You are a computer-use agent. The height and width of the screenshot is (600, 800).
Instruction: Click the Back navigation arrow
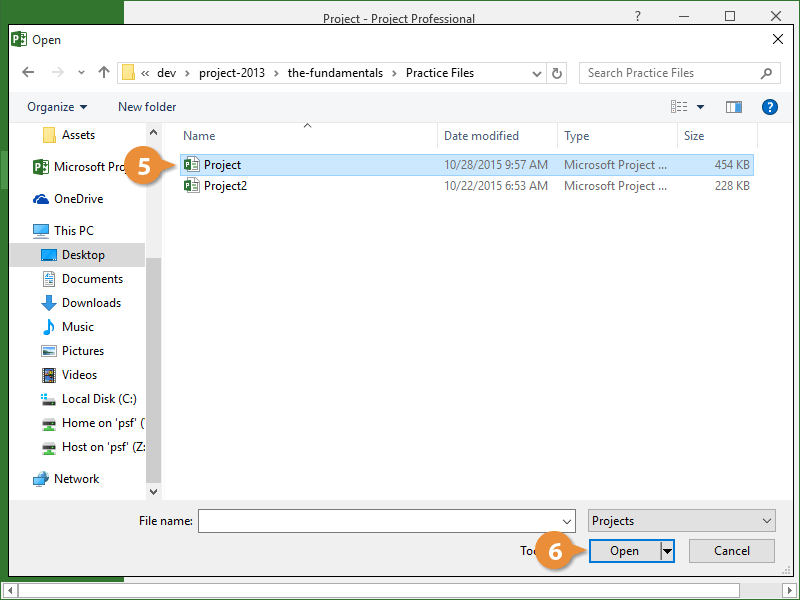coord(28,73)
